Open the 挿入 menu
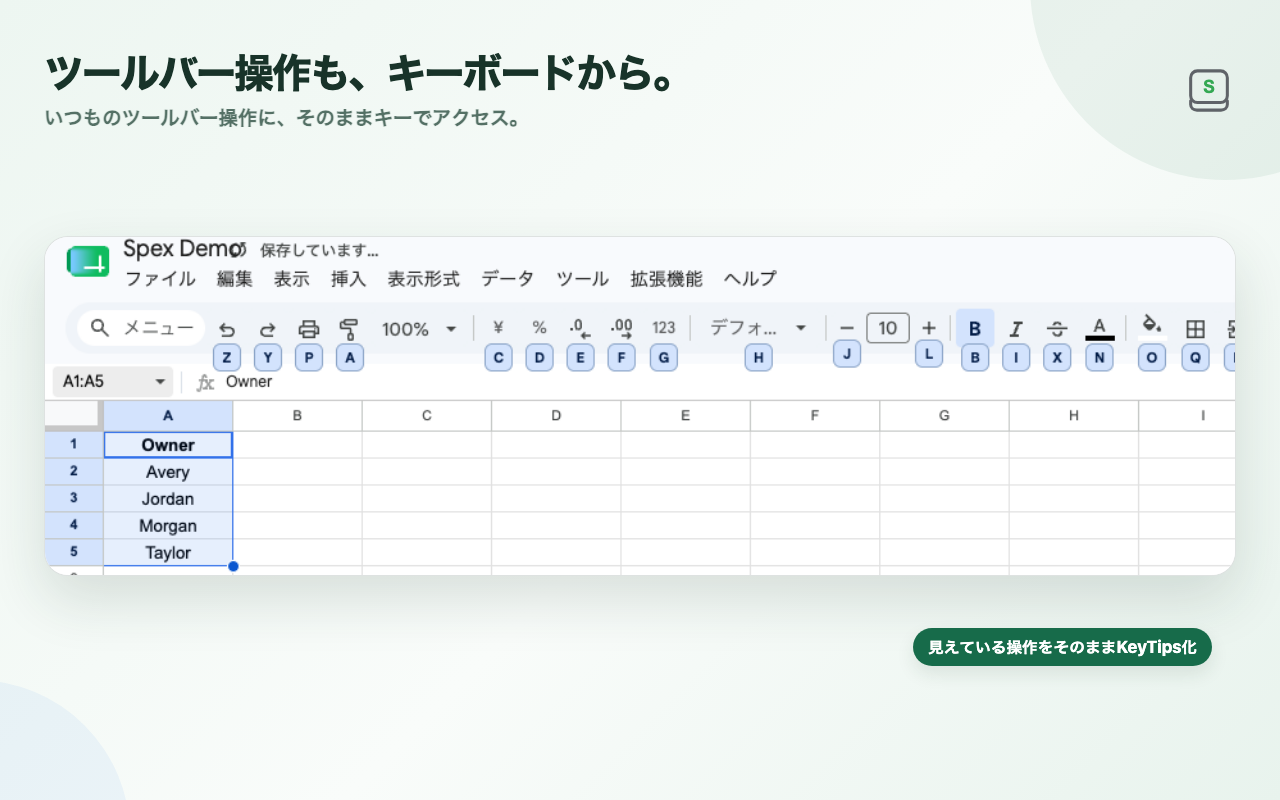 tap(349, 279)
